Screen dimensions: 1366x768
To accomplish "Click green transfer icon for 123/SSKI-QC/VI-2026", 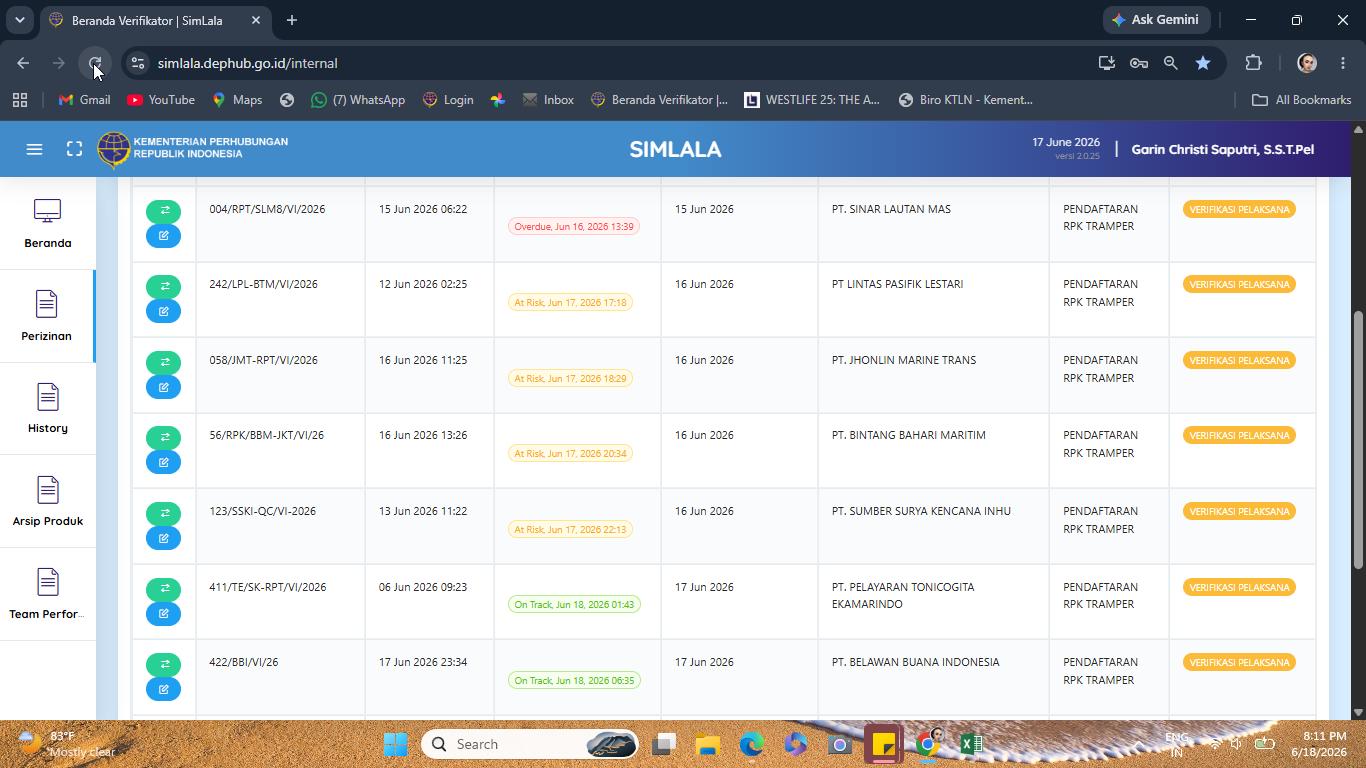I will (x=164, y=513).
